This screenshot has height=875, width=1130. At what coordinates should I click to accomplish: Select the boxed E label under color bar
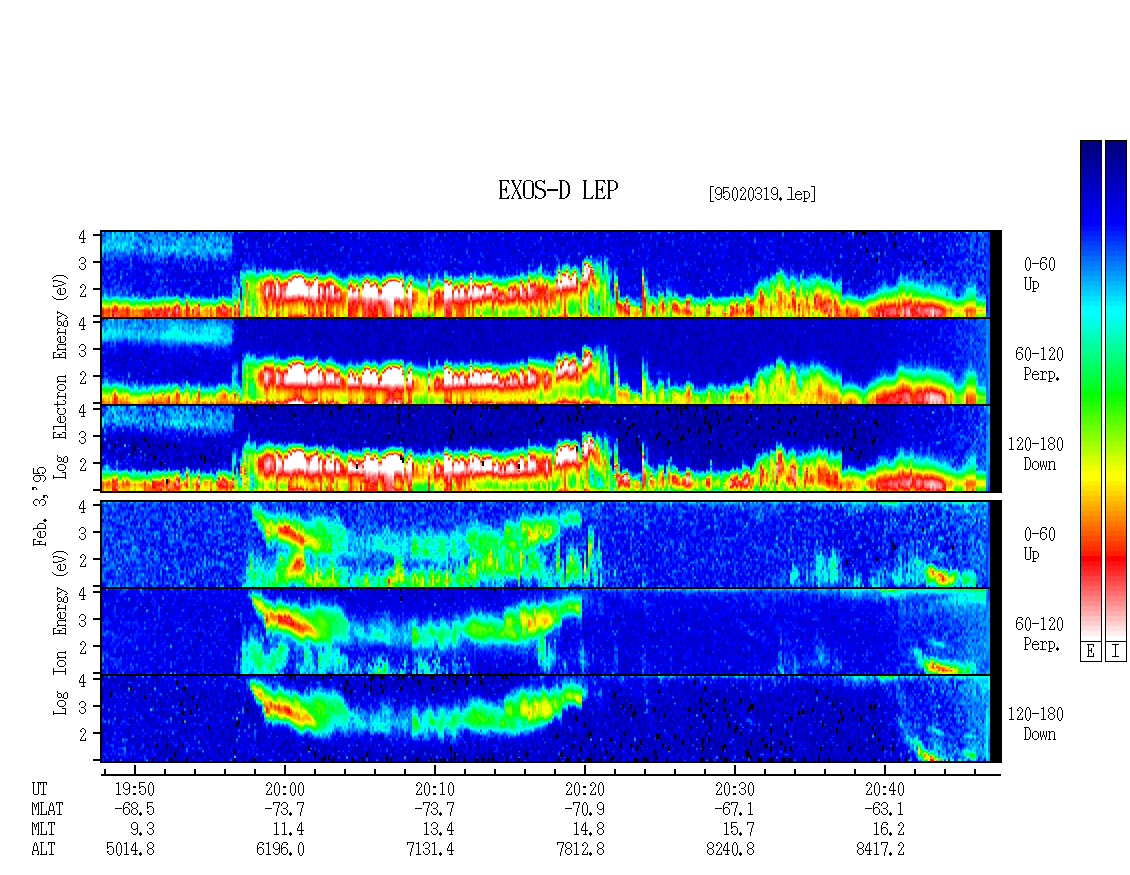[1090, 652]
